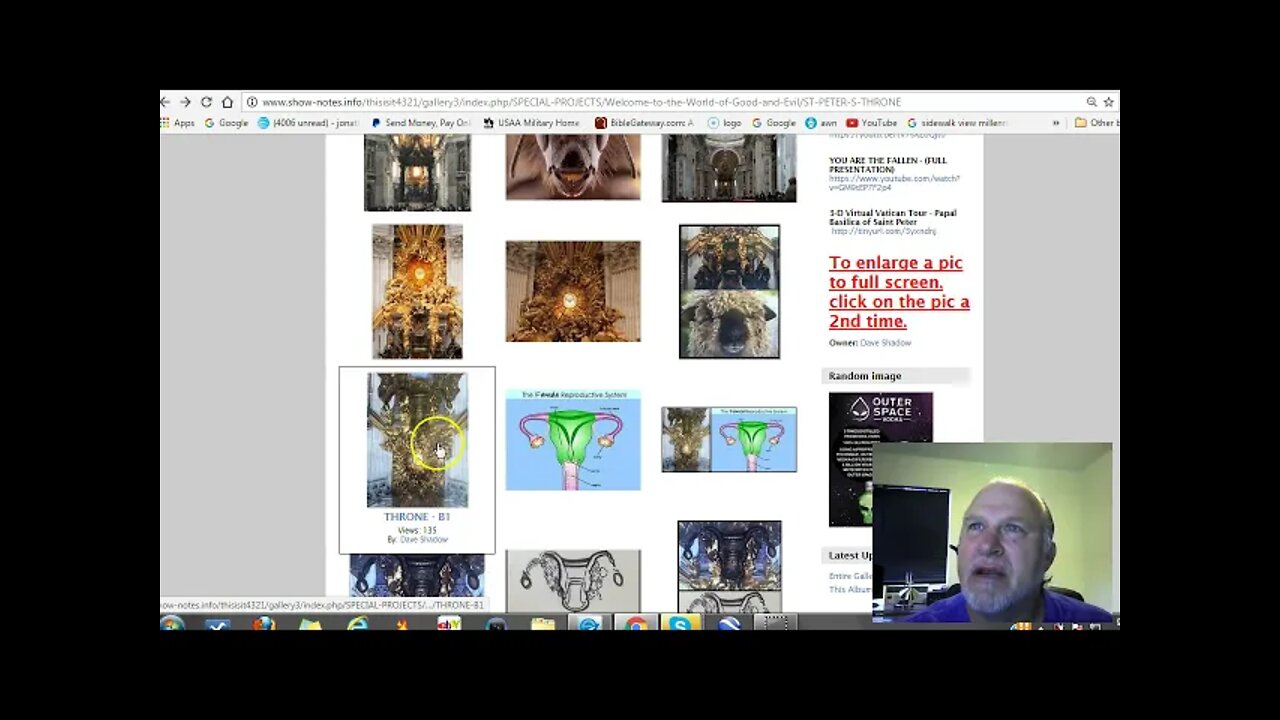Click the THRONE - B1 title link
Screen dimensions: 1280x720
417,517
